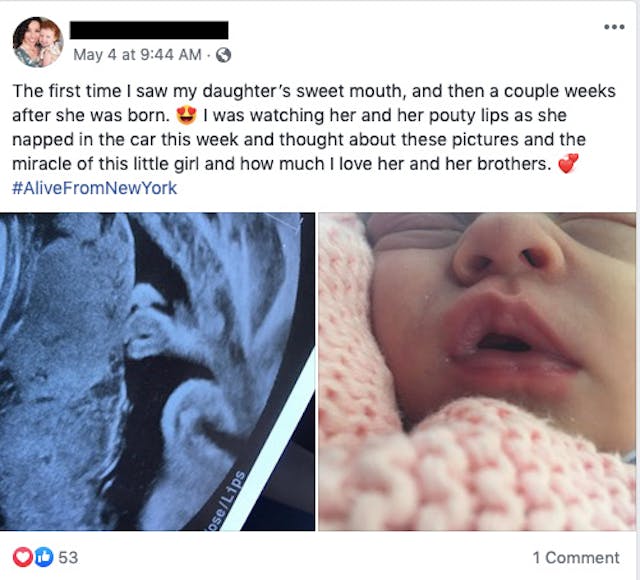Image resolution: width=640 pixels, height=580 pixels.
Task: Click the redacted author name
Action: (148, 30)
